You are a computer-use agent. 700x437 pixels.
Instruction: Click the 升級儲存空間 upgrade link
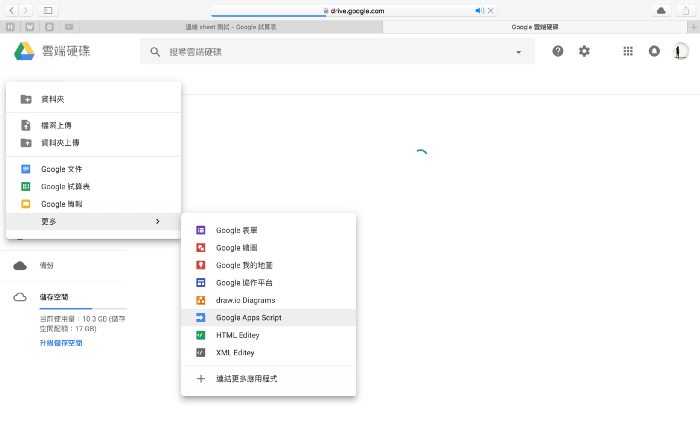pyautogui.click(x=61, y=343)
